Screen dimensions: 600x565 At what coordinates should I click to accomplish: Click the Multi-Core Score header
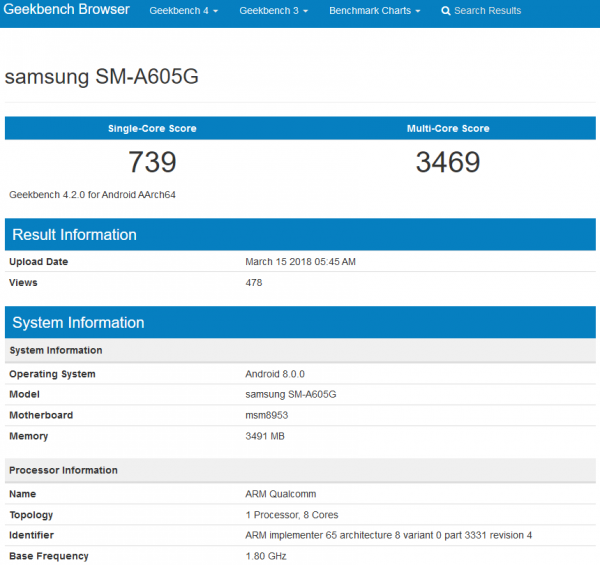[448, 129]
